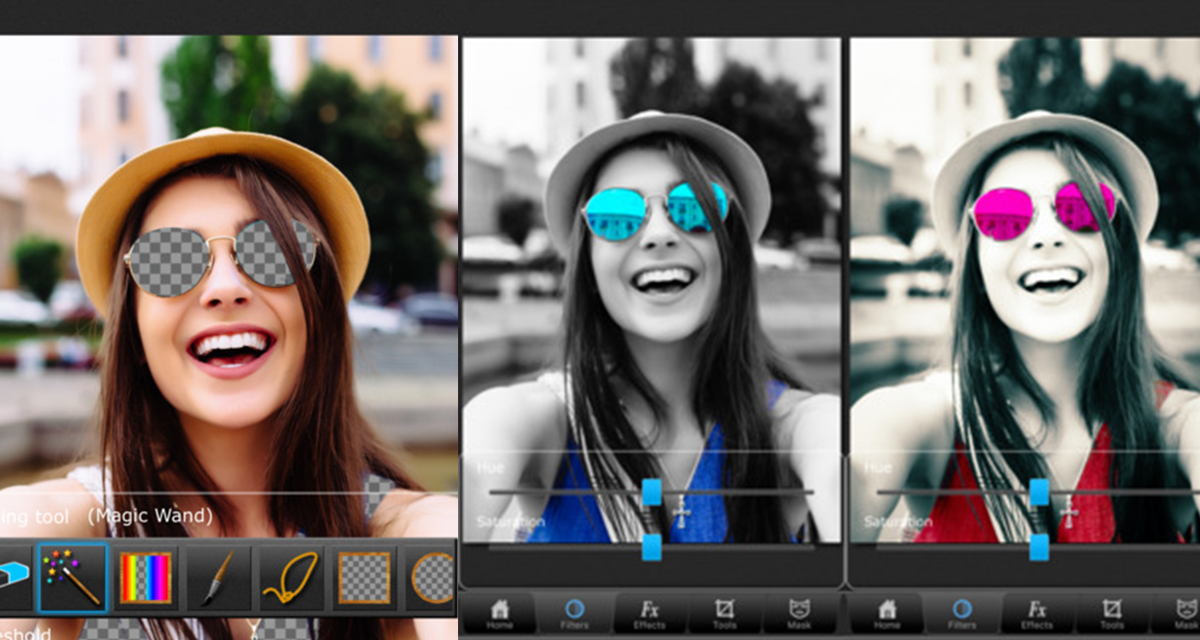Pick the paint Brush tool

(218, 578)
